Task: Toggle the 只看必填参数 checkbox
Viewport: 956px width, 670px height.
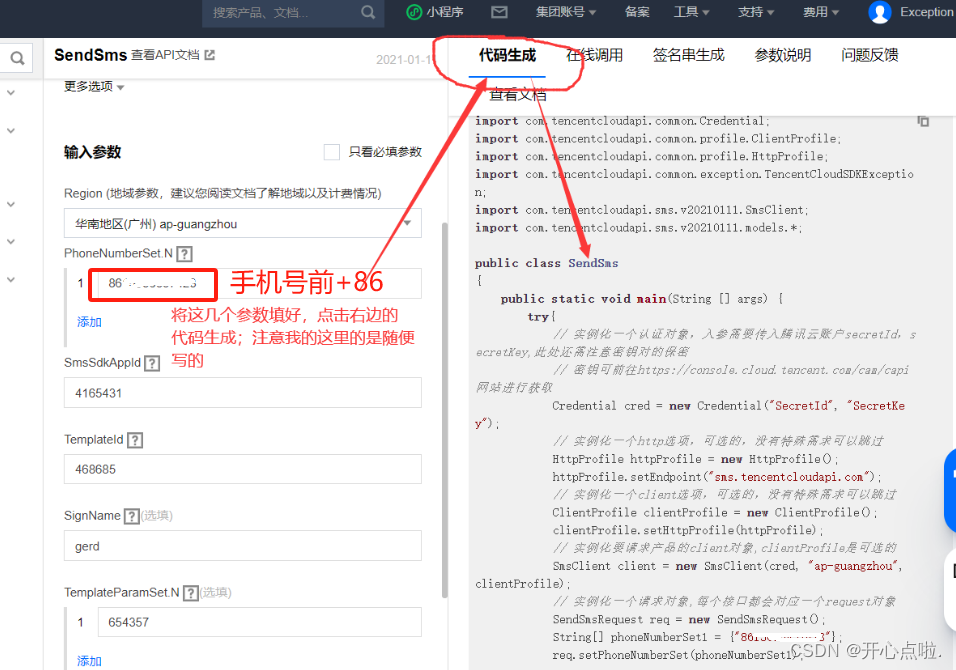Action: point(332,152)
